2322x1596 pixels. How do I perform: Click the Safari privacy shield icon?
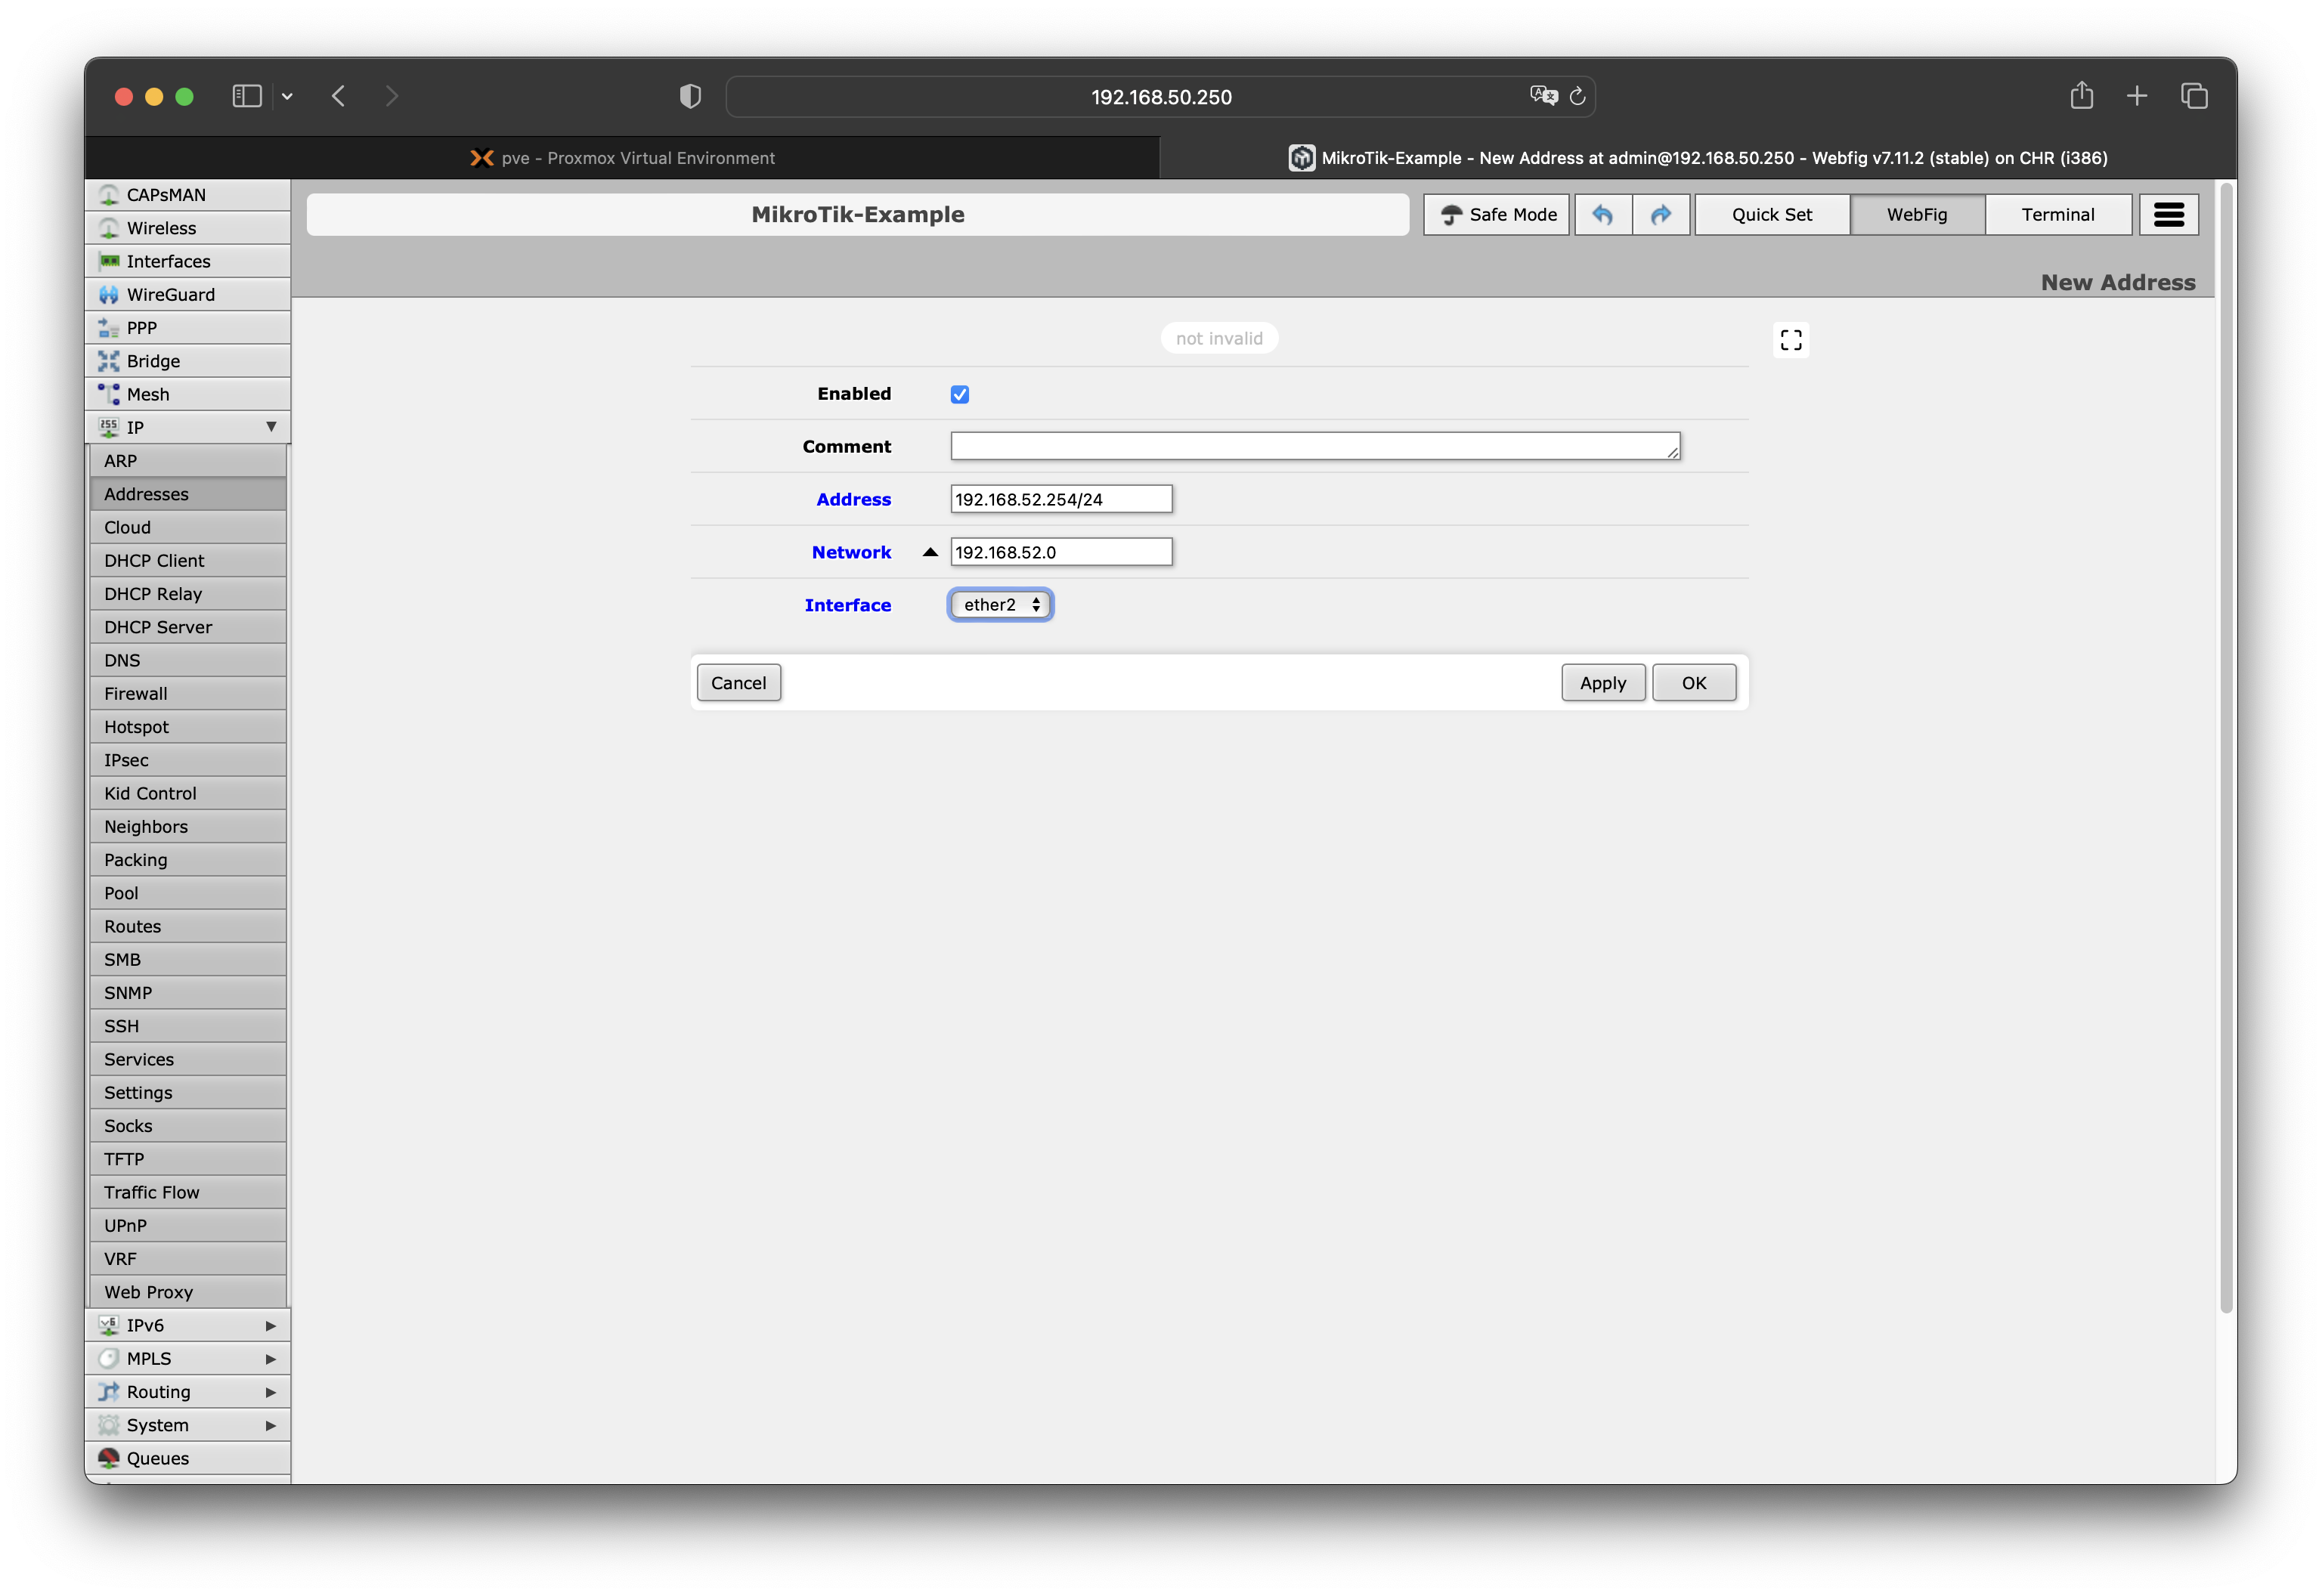point(690,97)
